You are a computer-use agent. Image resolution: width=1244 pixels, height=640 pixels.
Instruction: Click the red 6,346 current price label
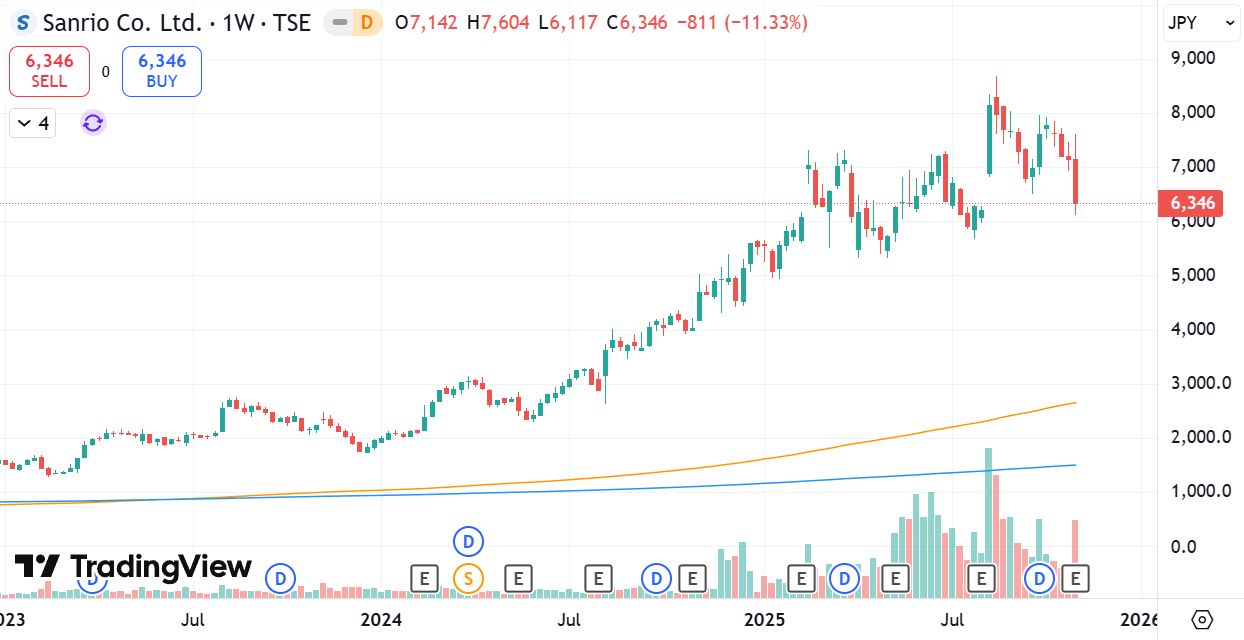(1192, 203)
